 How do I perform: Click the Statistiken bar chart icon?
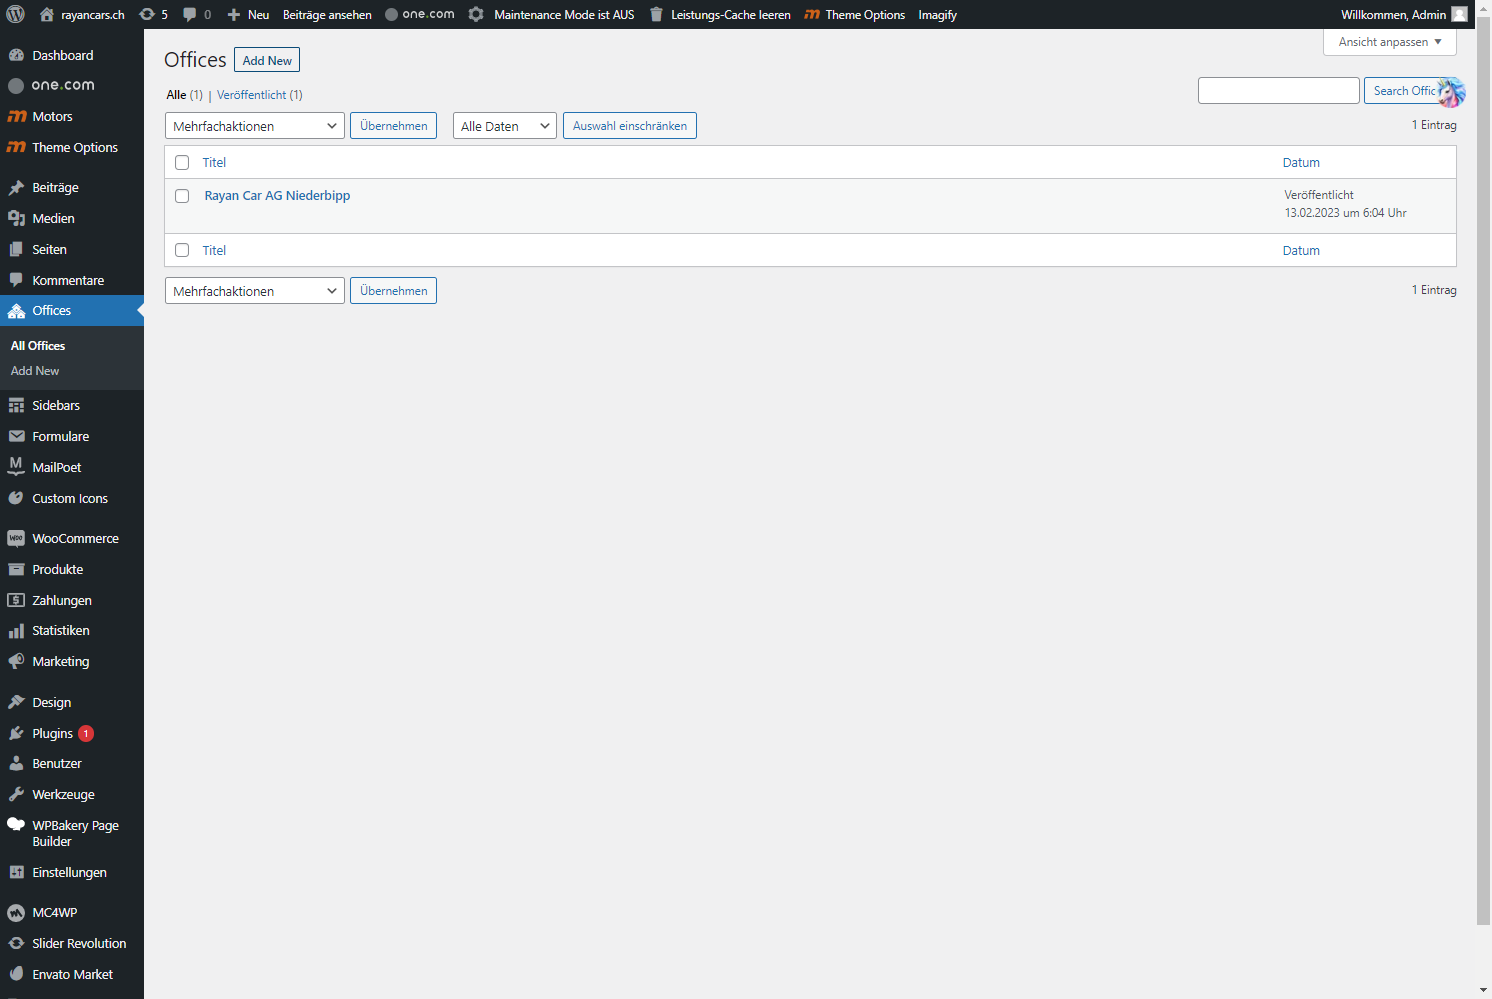click(16, 630)
